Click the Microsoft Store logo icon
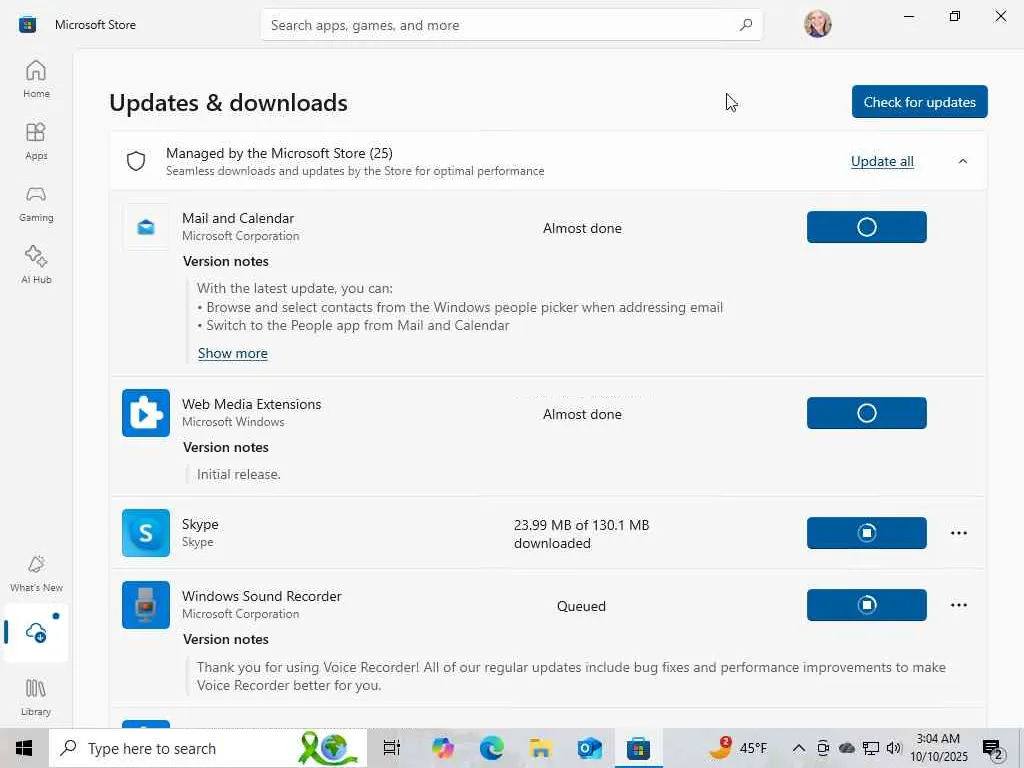1024x768 pixels. pos(27,25)
